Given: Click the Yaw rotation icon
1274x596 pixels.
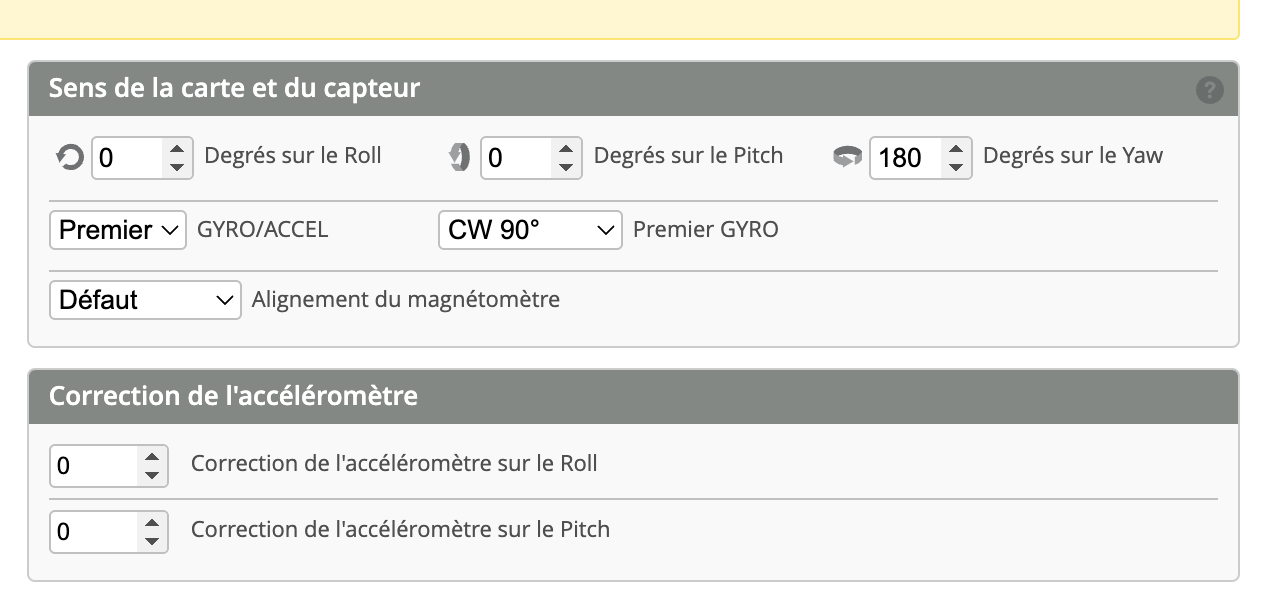Looking at the screenshot, I should point(847,157).
